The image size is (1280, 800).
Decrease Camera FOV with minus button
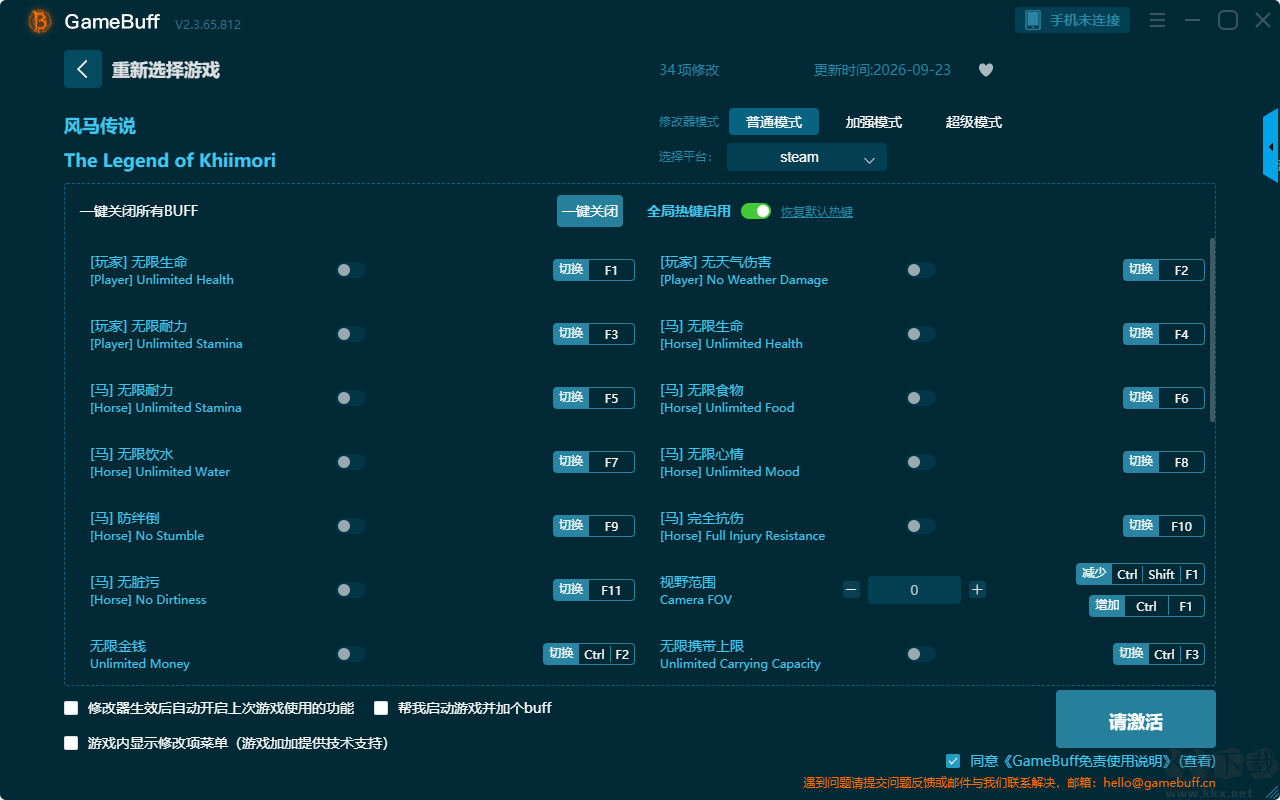tap(851, 590)
